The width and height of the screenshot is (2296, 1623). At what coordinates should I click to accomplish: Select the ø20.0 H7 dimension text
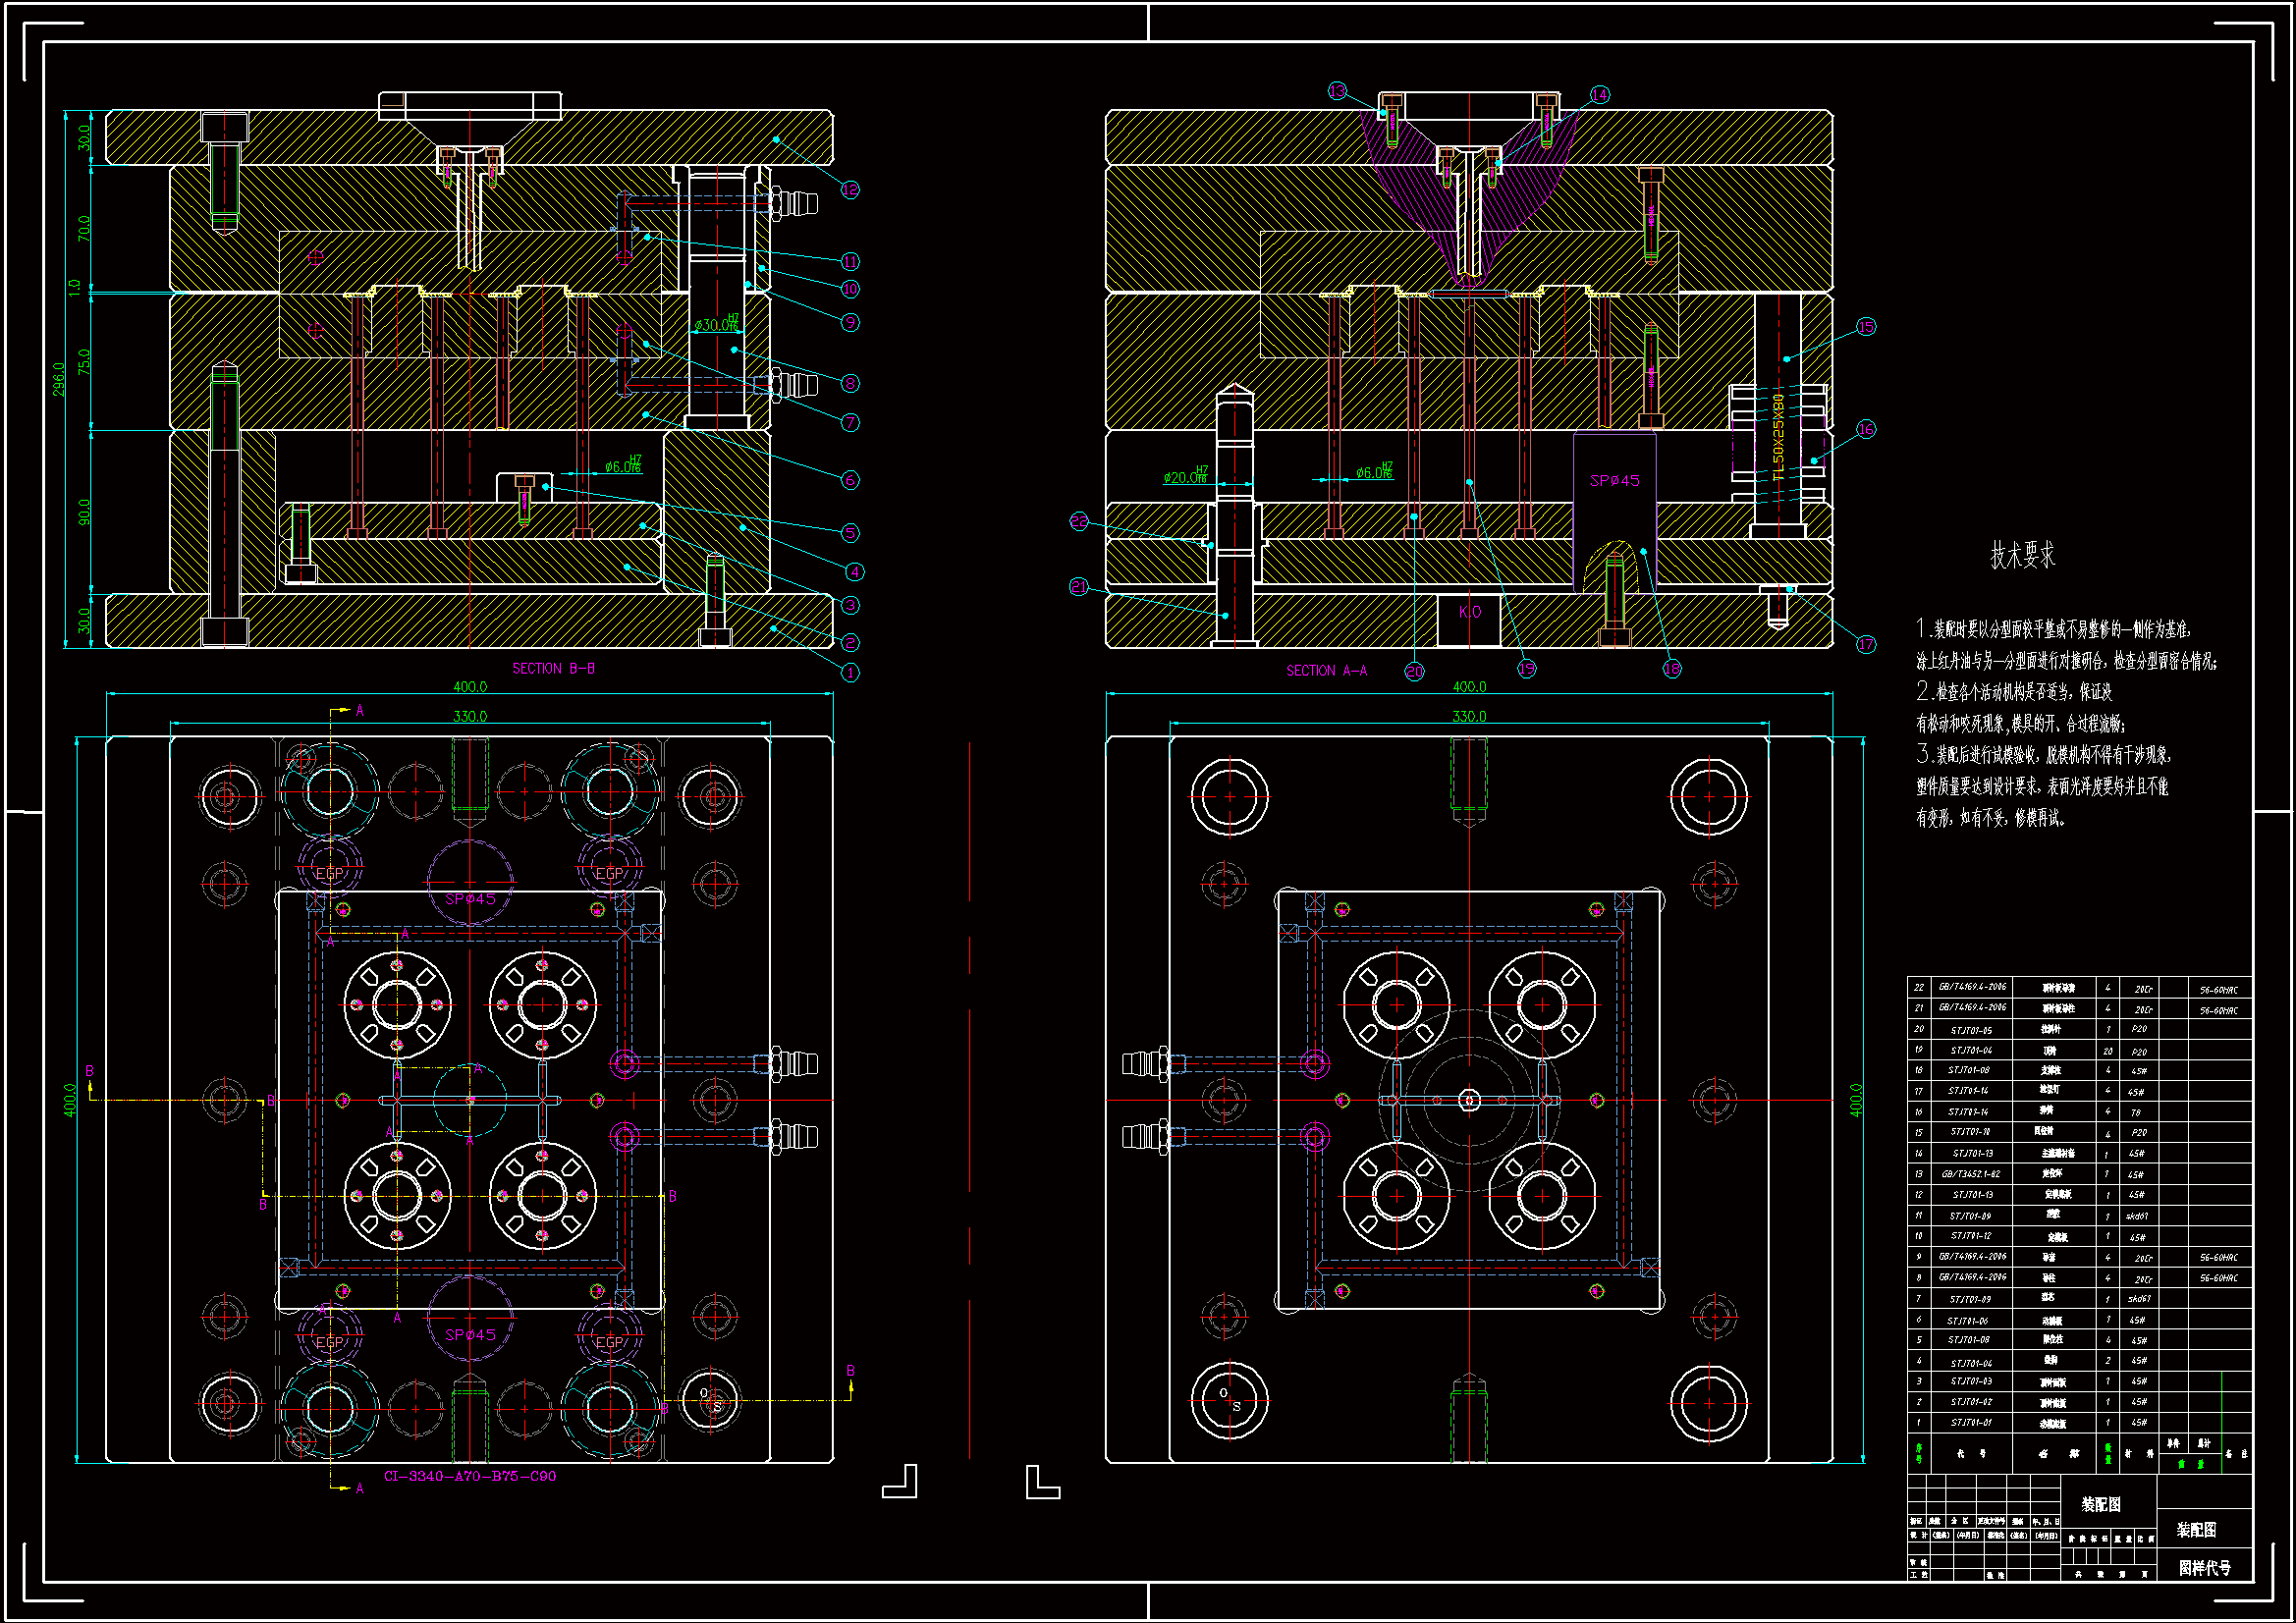coord(1185,477)
